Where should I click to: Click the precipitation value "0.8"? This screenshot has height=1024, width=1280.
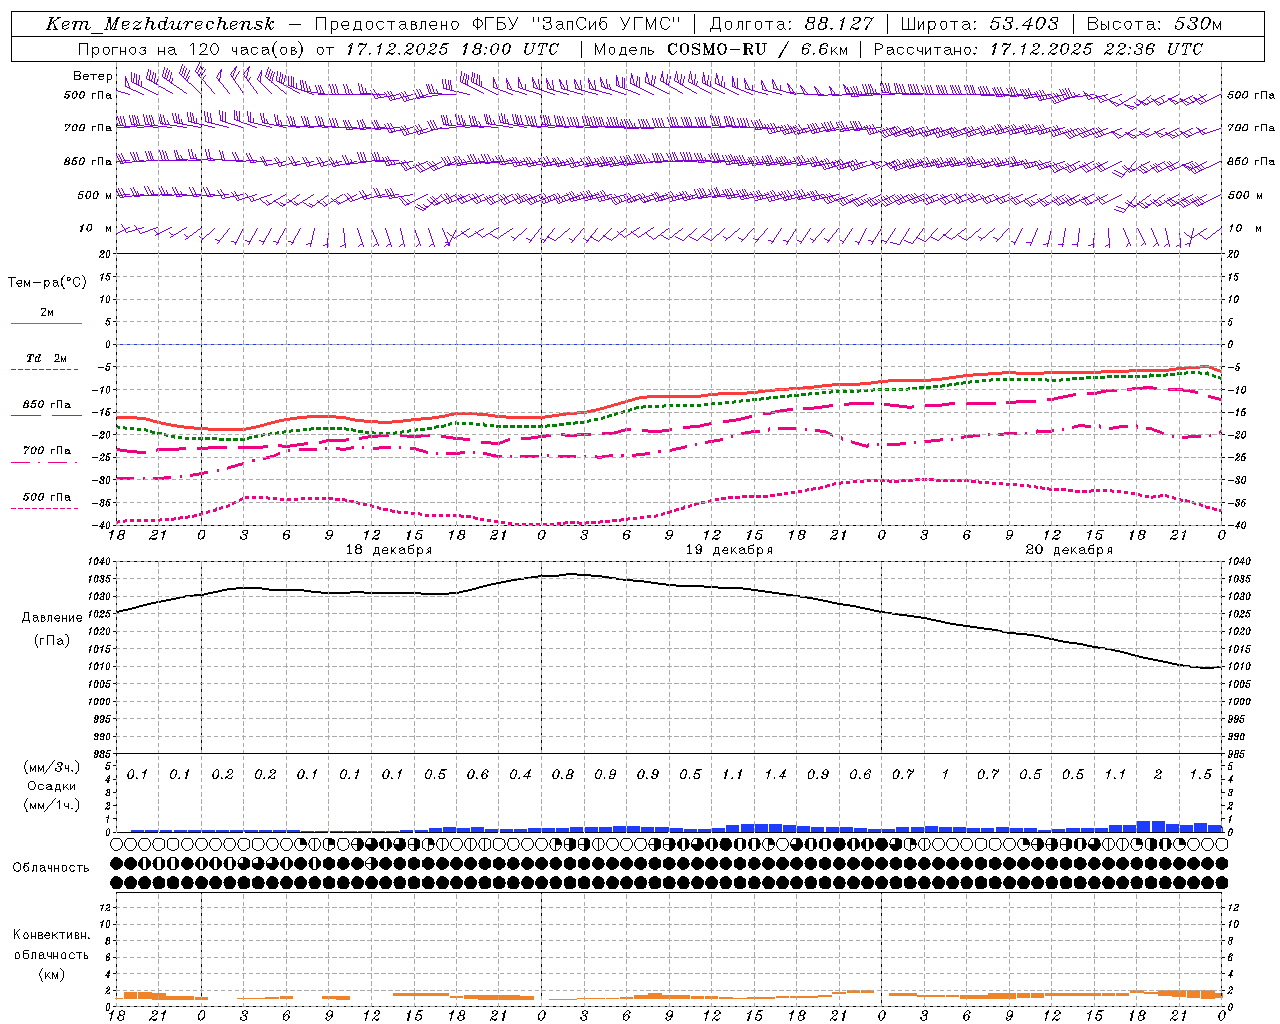coord(563,774)
